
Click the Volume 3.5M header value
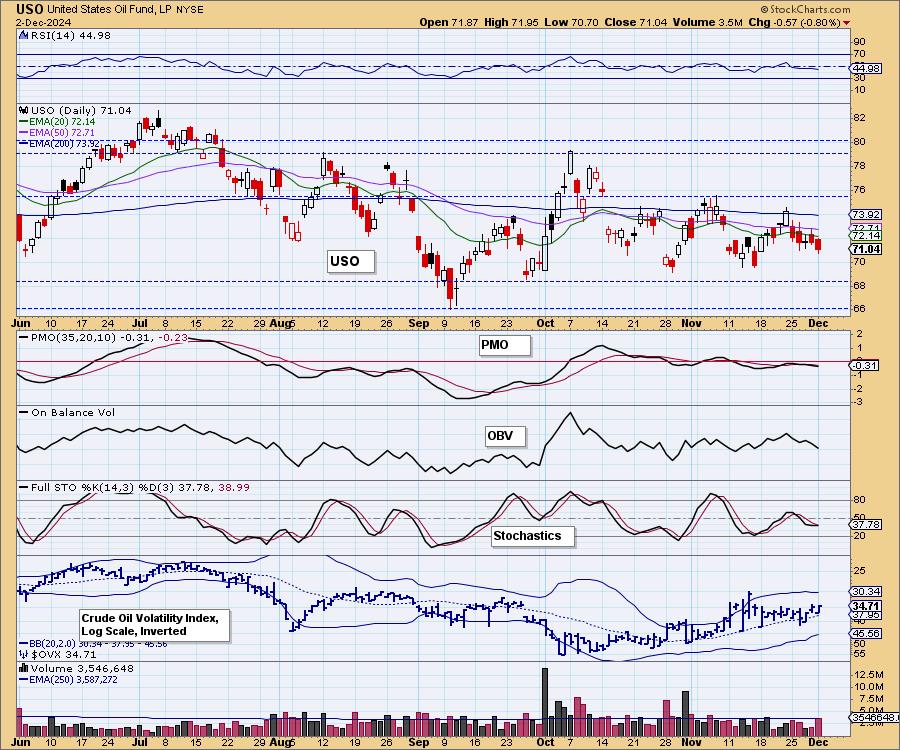[x=708, y=22]
